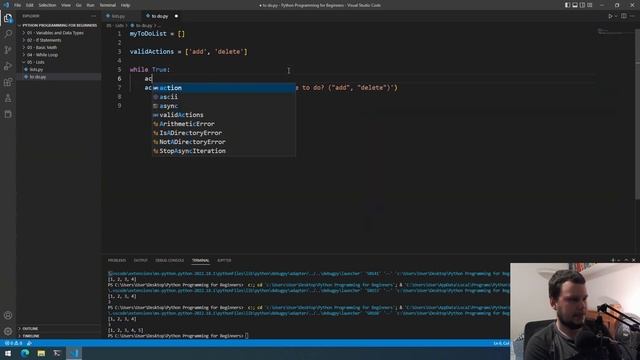
Task: Click the Split Editor Right icon
Action: 624,16
